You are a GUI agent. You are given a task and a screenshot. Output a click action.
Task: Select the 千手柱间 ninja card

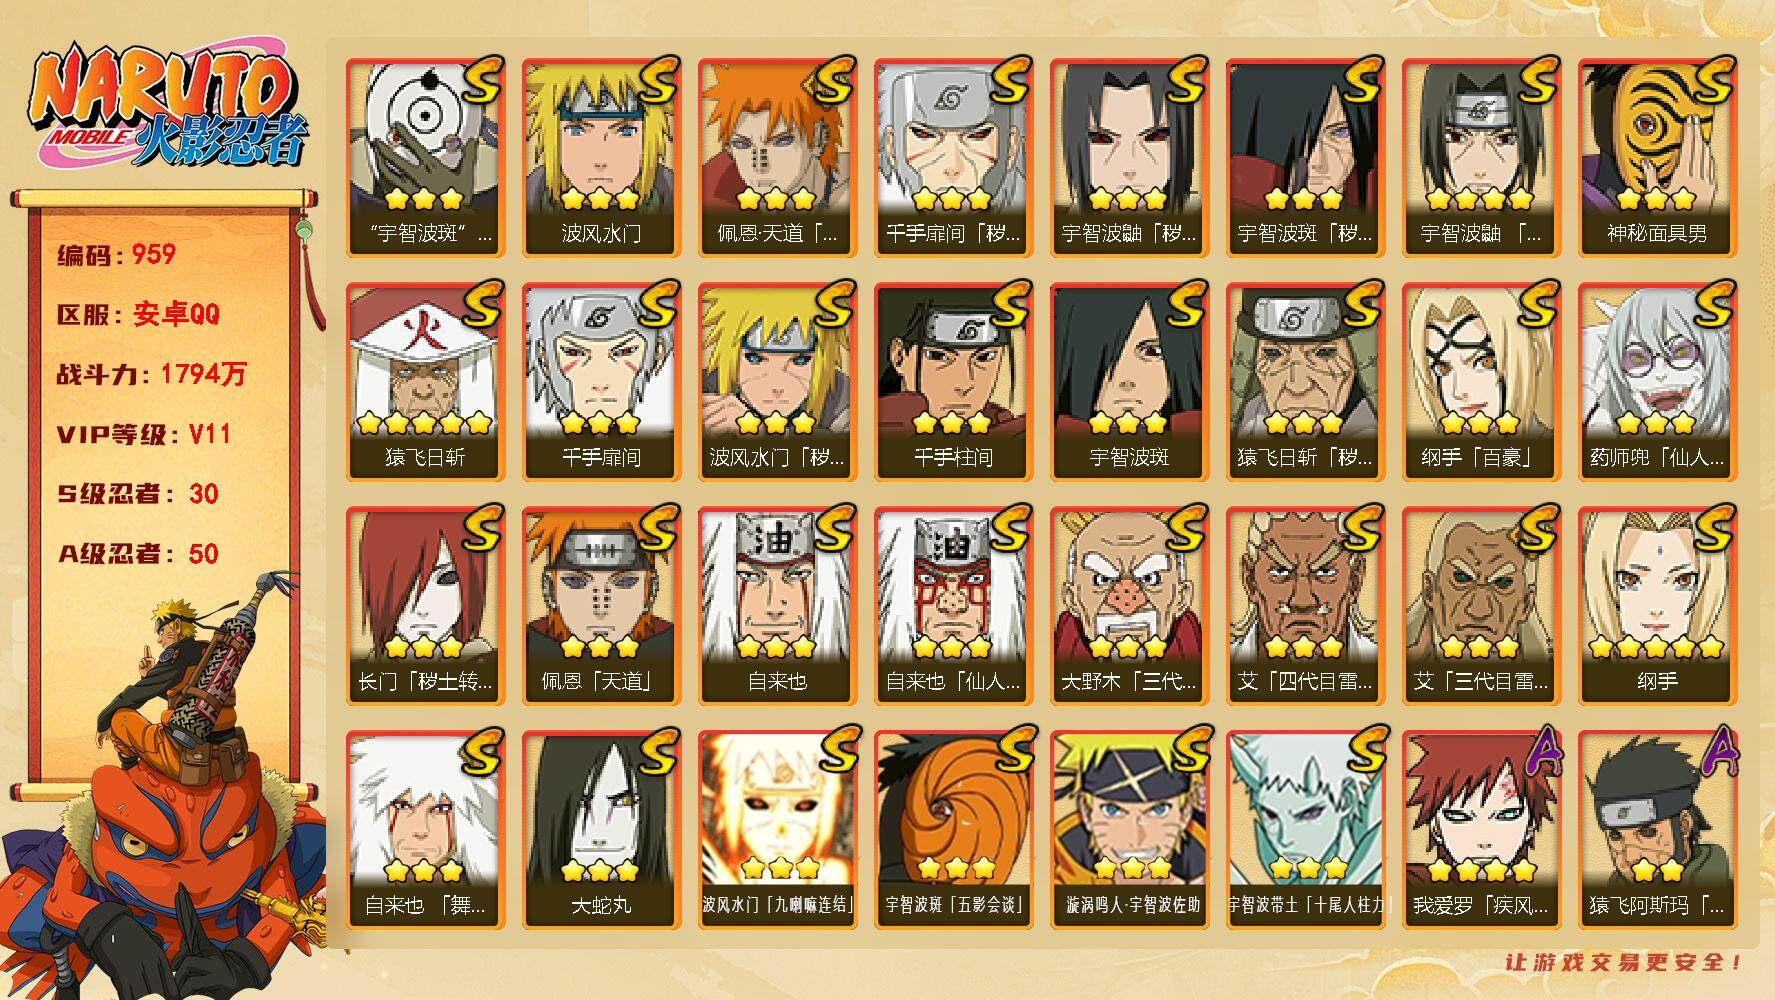tap(953, 381)
